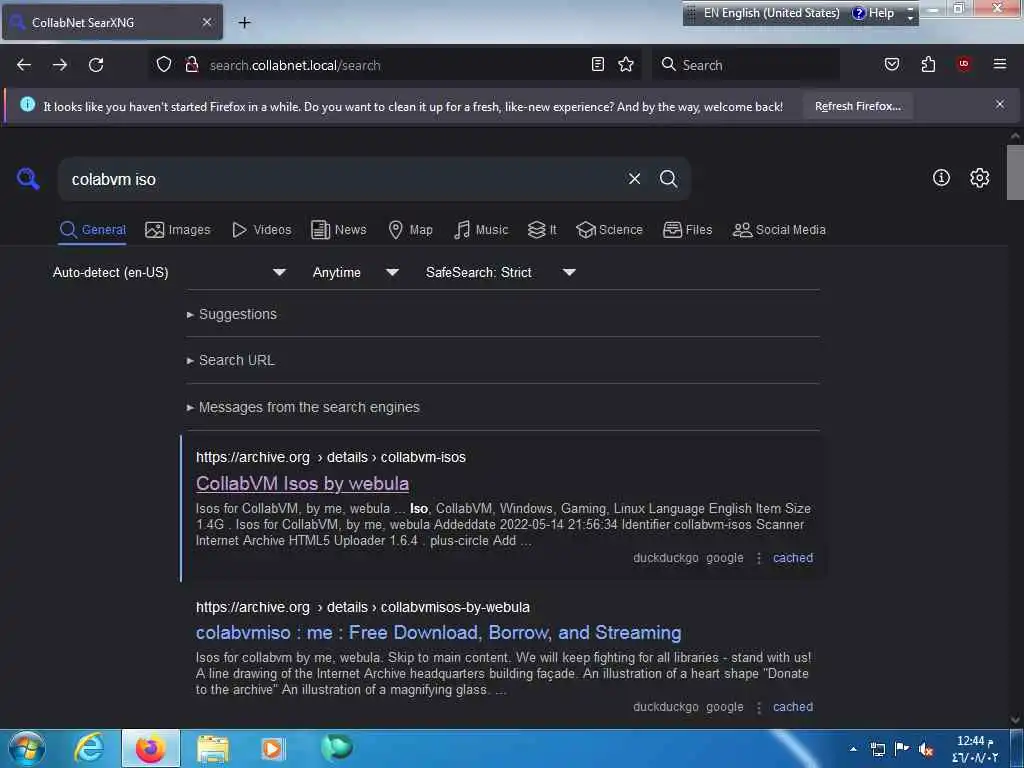Viewport: 1024px width, 768px height.
Task: Open the page scrollbar thumb
Action: pos(1015,172)
